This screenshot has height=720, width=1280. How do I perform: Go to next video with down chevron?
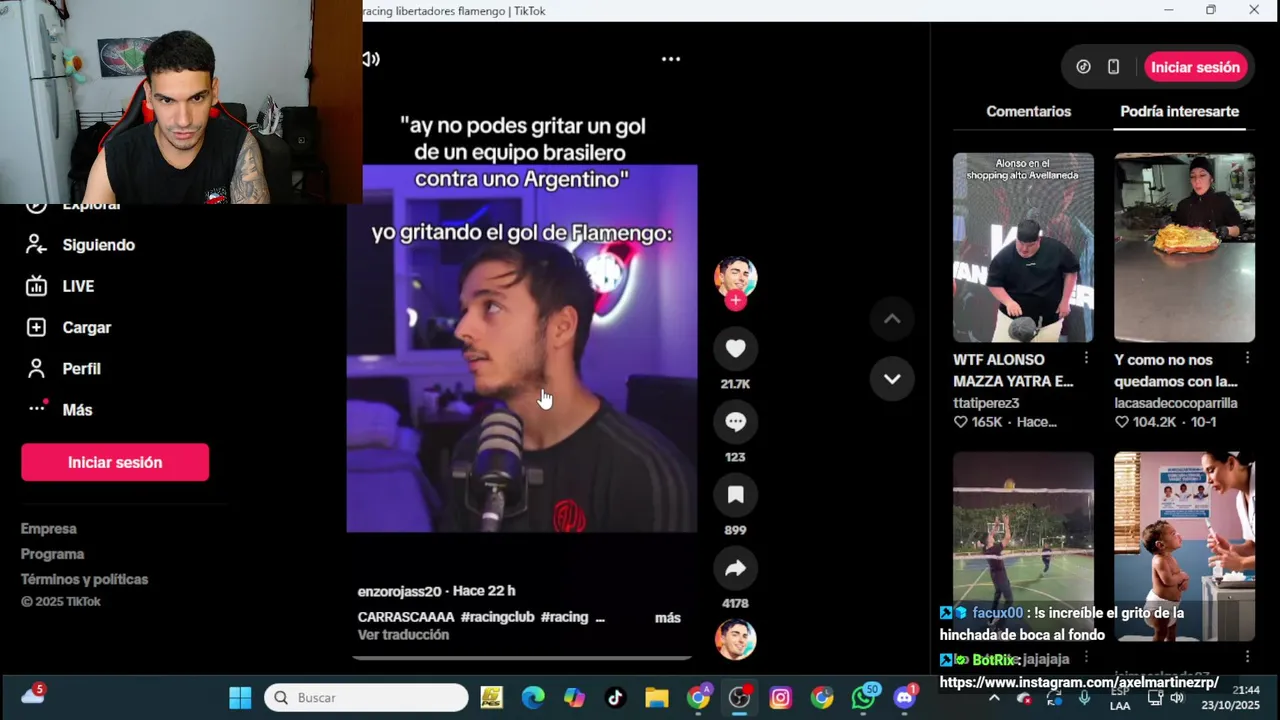pyautogui.click(x=892, y=379)
